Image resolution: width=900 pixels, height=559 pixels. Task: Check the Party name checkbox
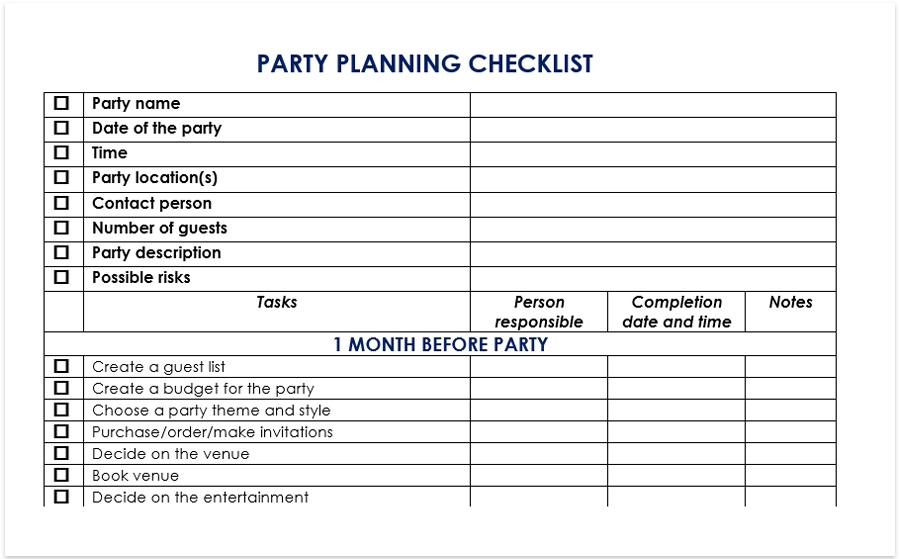click(x=62, y=103)
